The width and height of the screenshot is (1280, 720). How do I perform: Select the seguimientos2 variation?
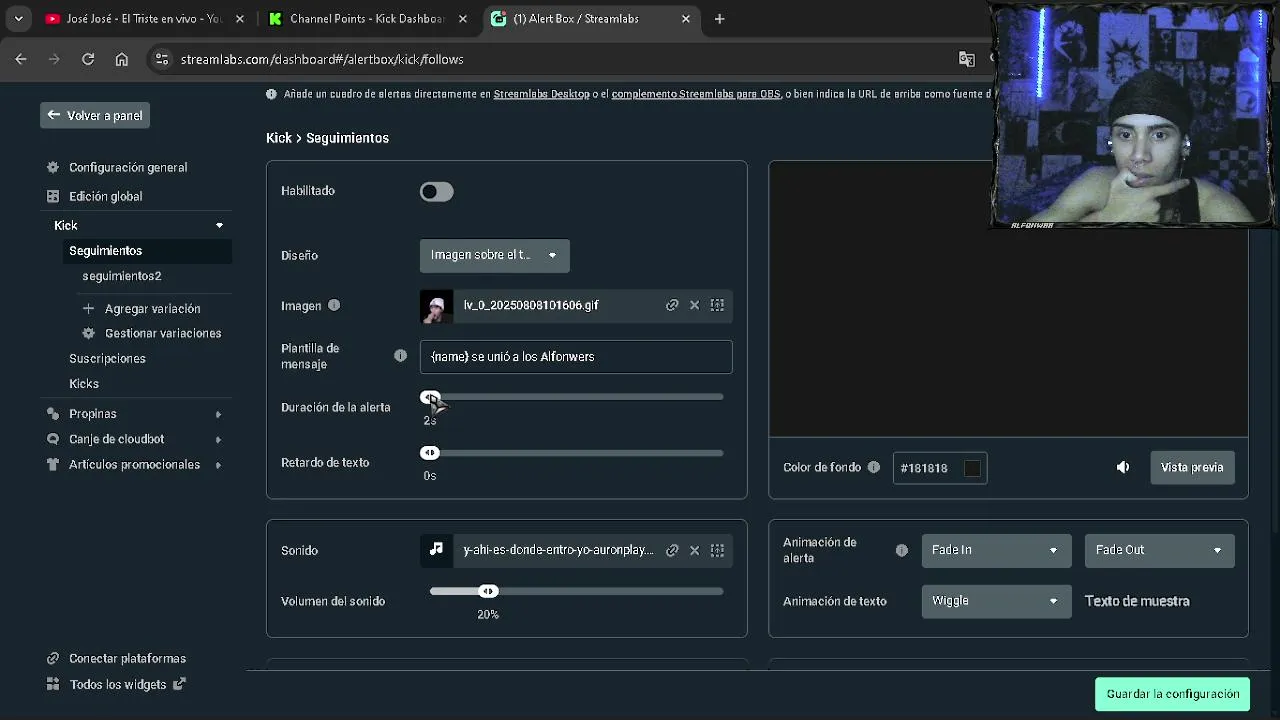coord(121,276)
